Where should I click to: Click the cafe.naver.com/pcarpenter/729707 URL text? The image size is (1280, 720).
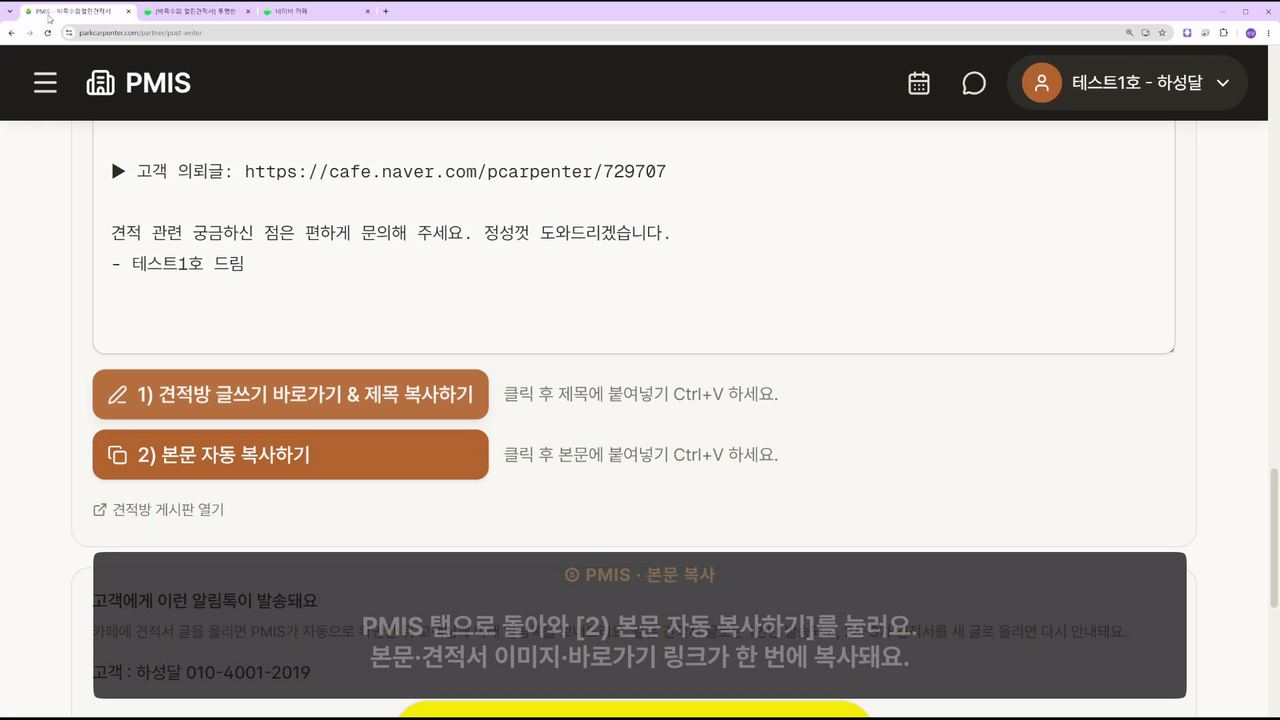coord(455,172)
